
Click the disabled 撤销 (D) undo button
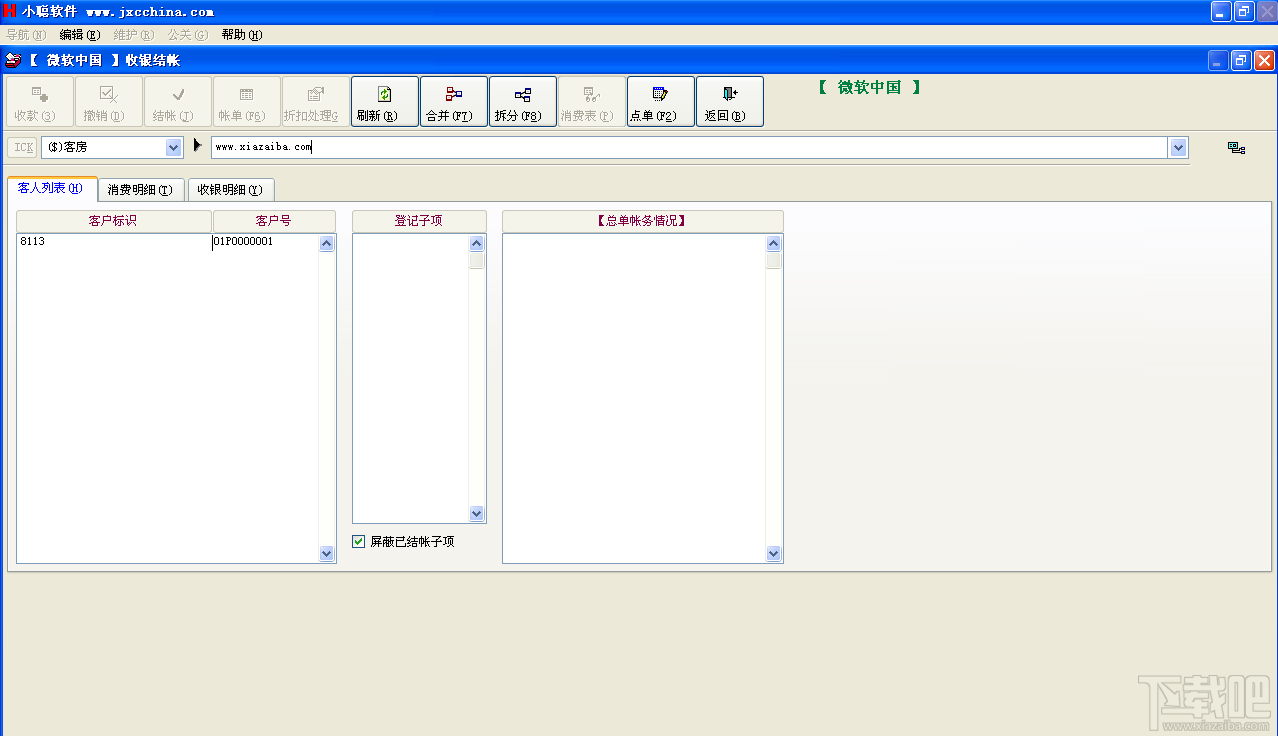109,102
